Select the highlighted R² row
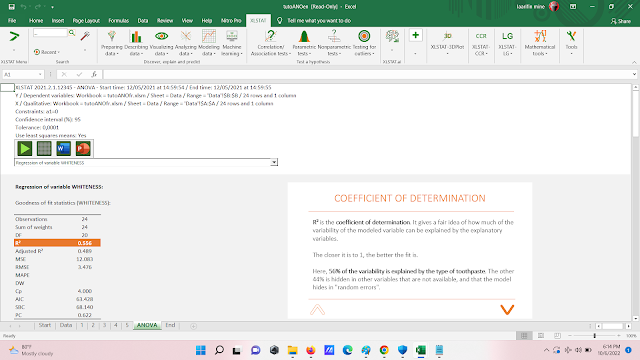640x360 pixels. pos(57,243)
